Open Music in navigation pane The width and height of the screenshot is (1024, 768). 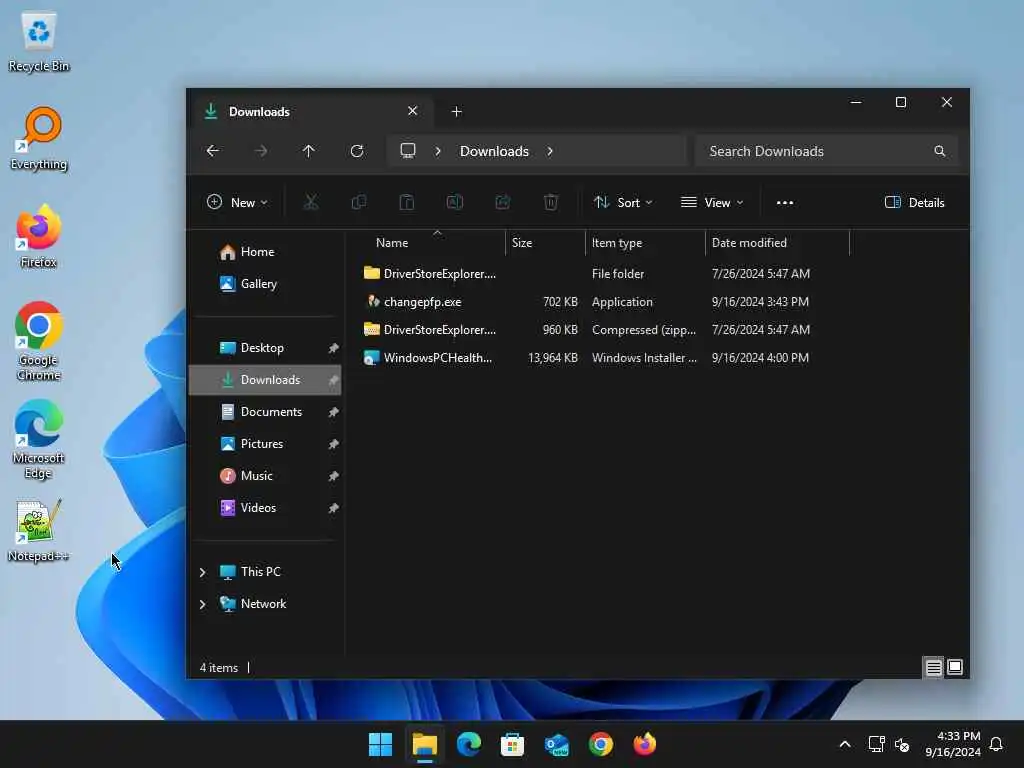coord(256,476)
